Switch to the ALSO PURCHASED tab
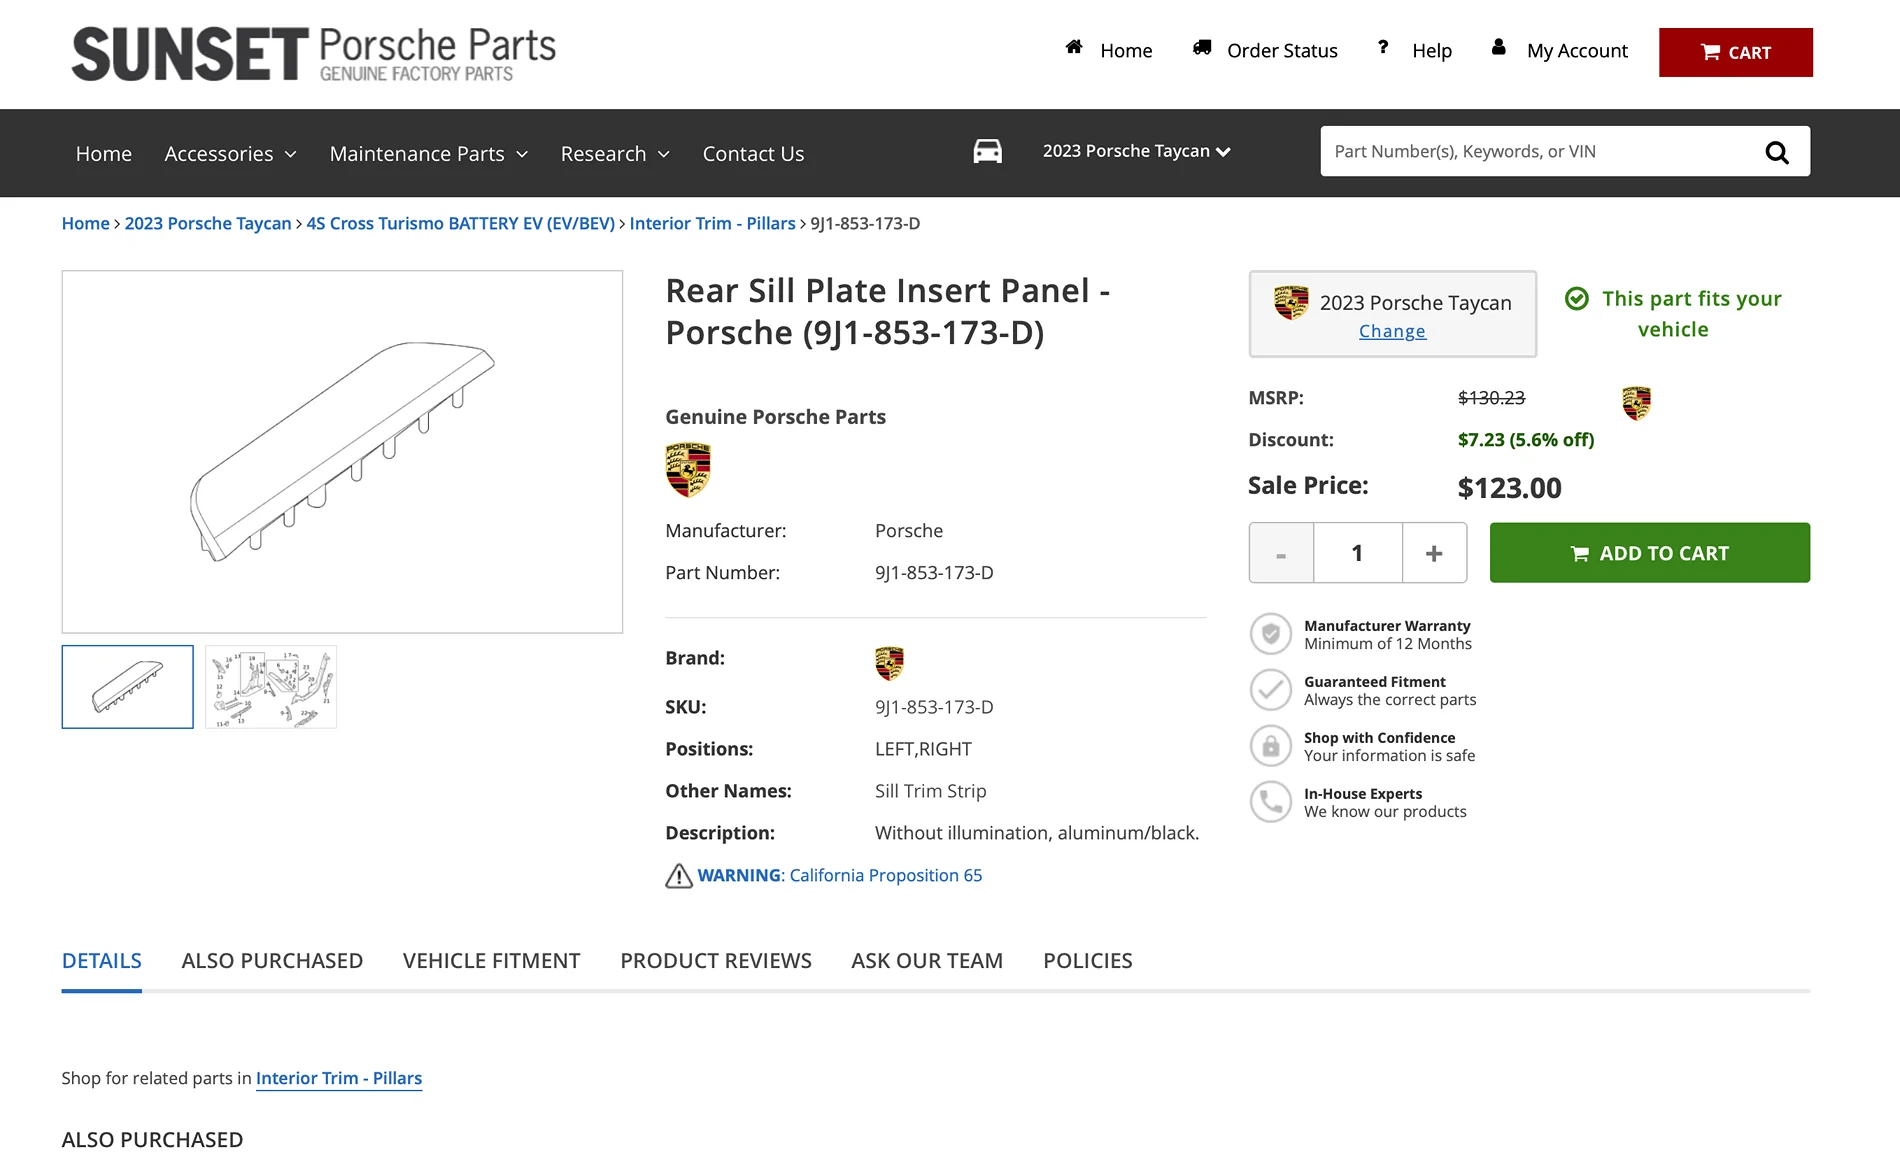The image size is (1900, 1157). coord(272,961)
